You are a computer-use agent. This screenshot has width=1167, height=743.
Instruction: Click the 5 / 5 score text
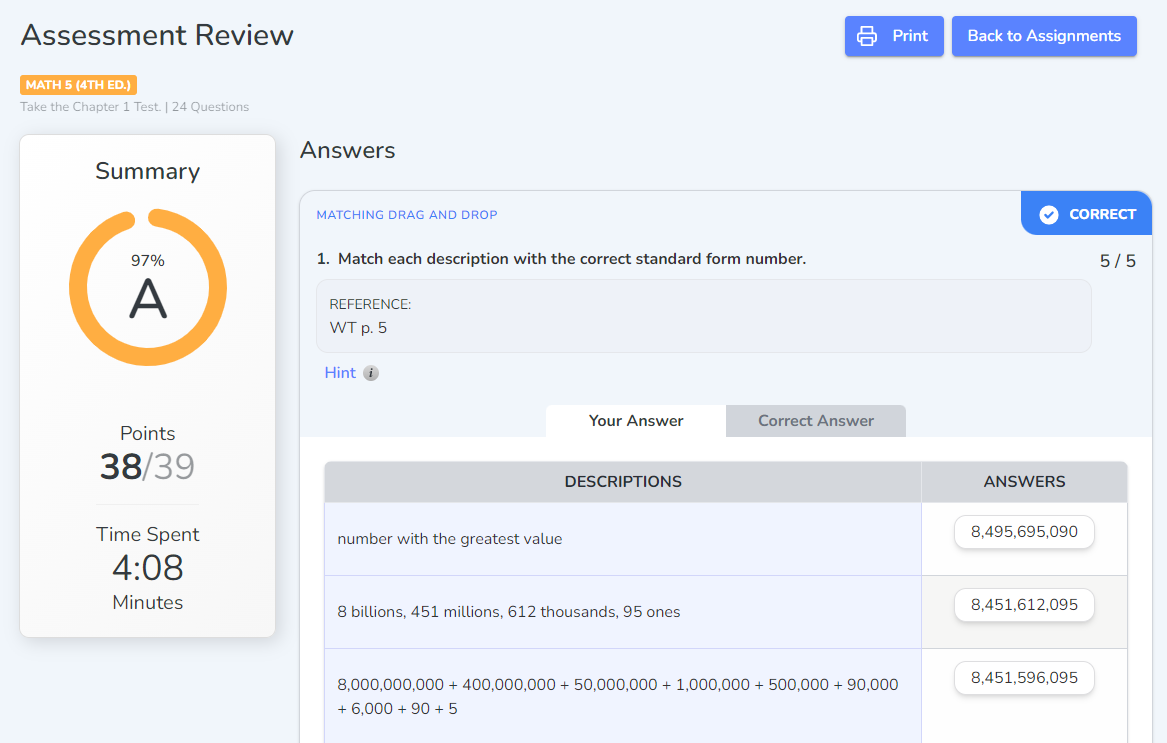pyautogui.click(x=1117, y=261)
